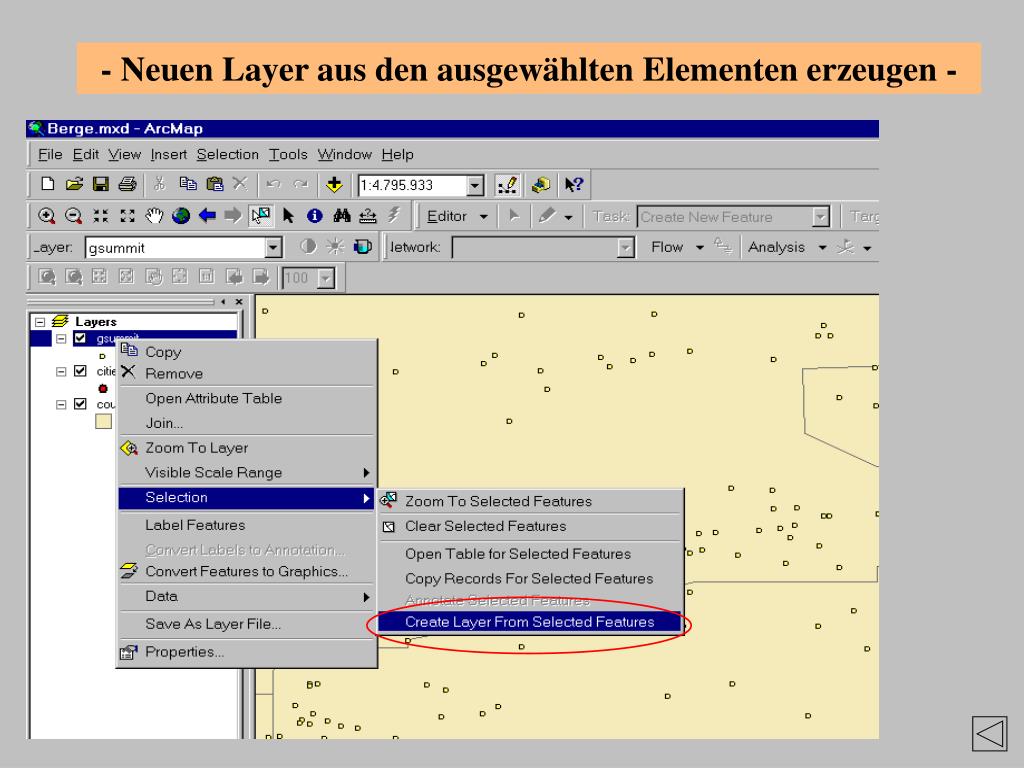Open the Window menu

344,155
